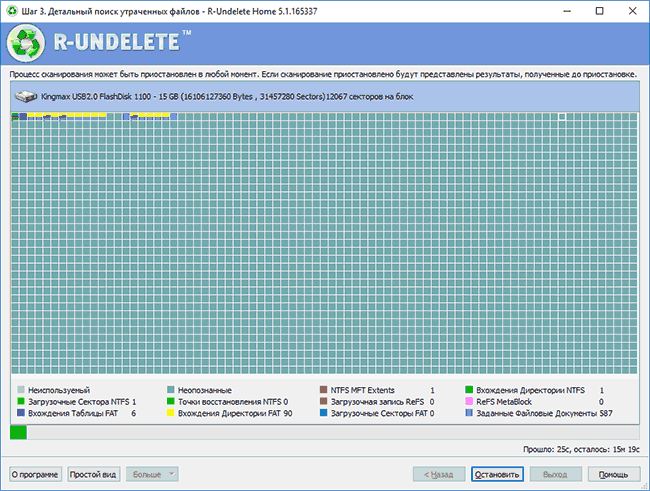The image size is (650, 491).
Task: Click the "NTFS MFT Extents" legend label
Action: point(362,390)
